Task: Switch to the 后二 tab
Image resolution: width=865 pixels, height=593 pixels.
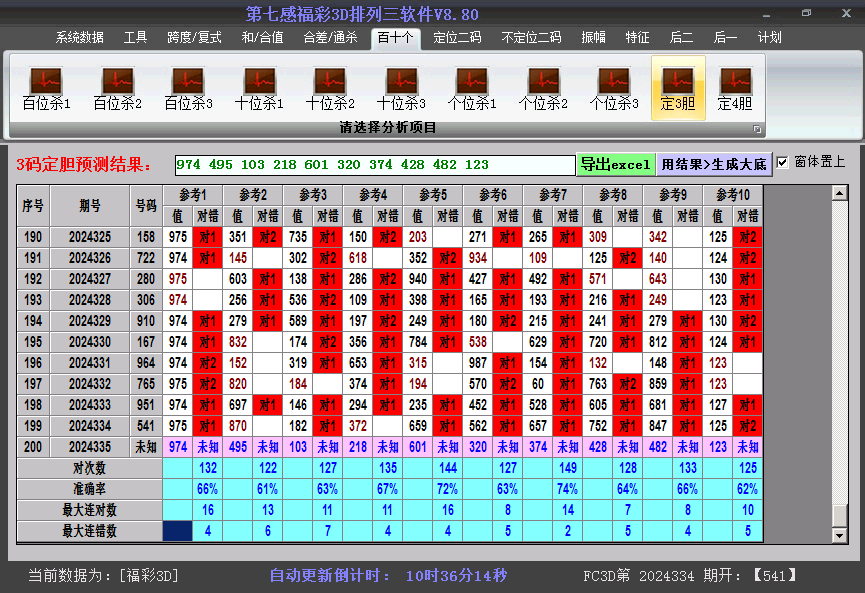Action: pos(681,38)
